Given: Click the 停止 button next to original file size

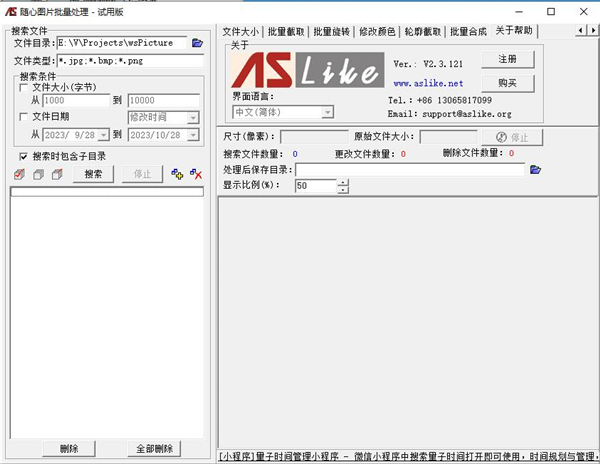Looking at the screenshot, I should point(512,137).
